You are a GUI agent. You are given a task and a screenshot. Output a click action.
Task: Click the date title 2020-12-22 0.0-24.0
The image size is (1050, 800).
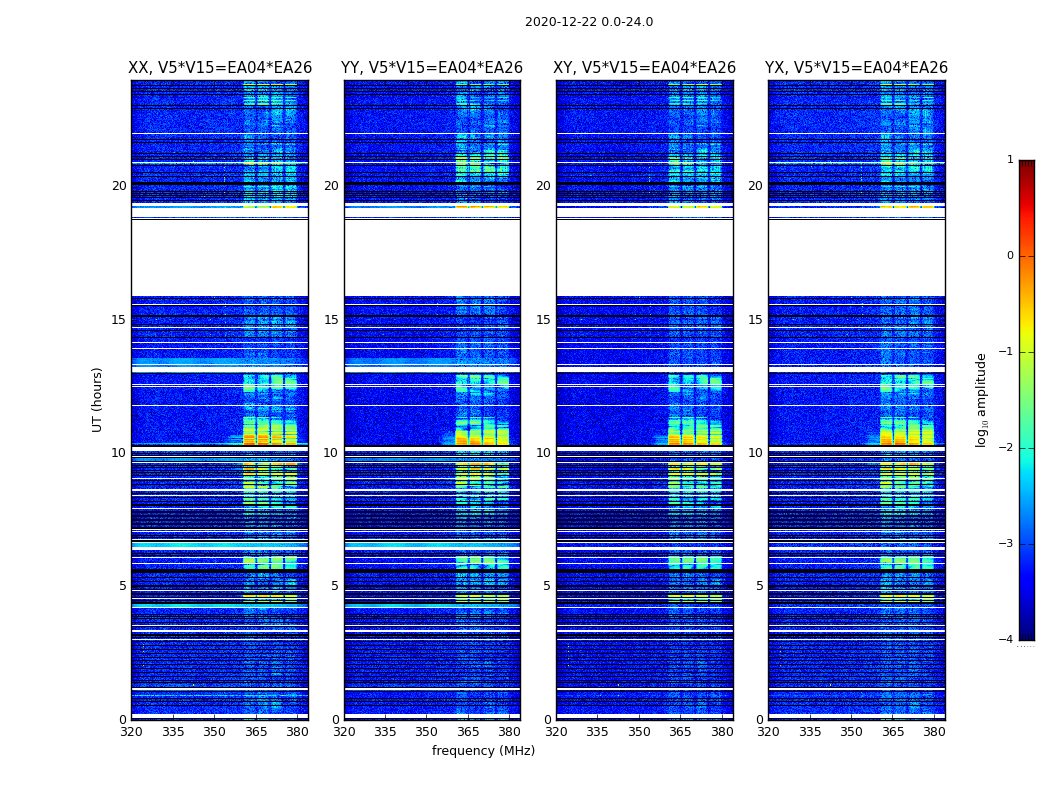pyautogui.click(x=588, y=22)
